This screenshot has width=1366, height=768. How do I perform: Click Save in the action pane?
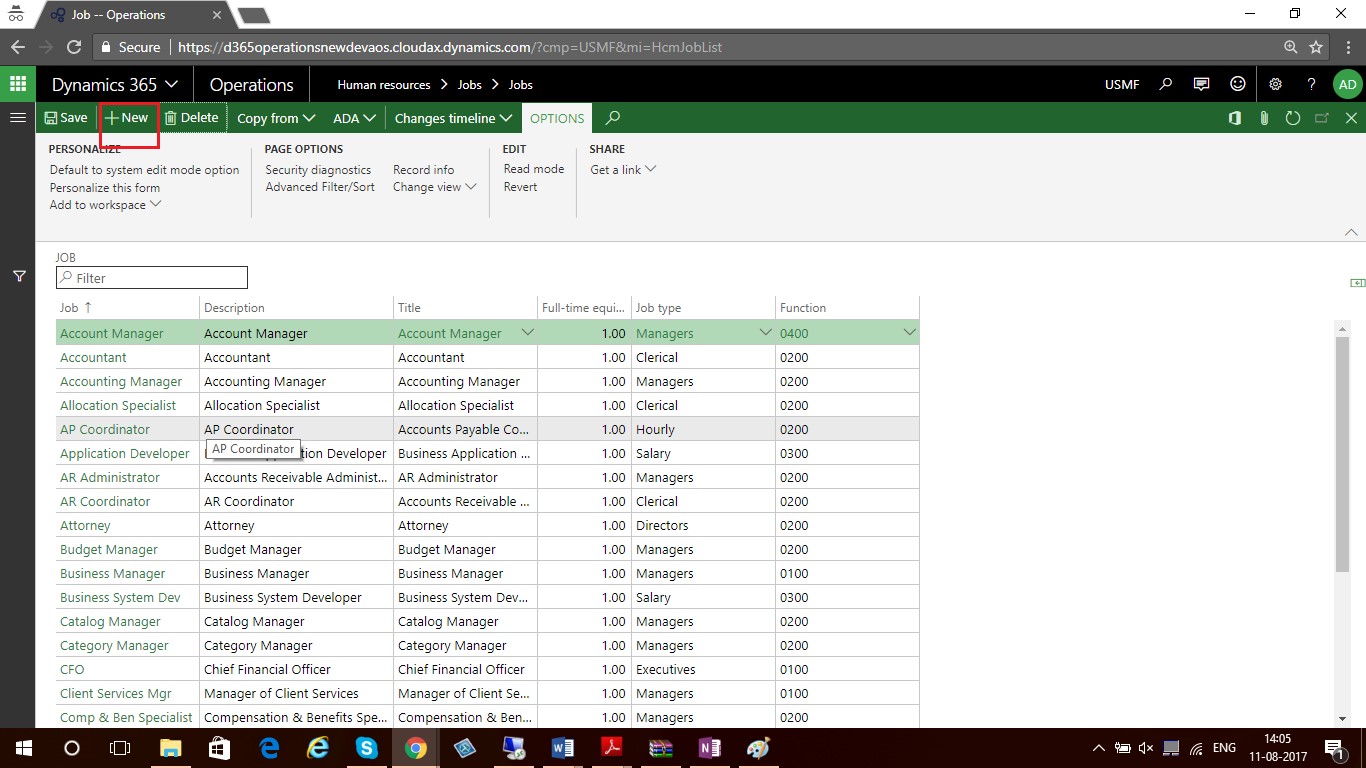pos(66,118)
